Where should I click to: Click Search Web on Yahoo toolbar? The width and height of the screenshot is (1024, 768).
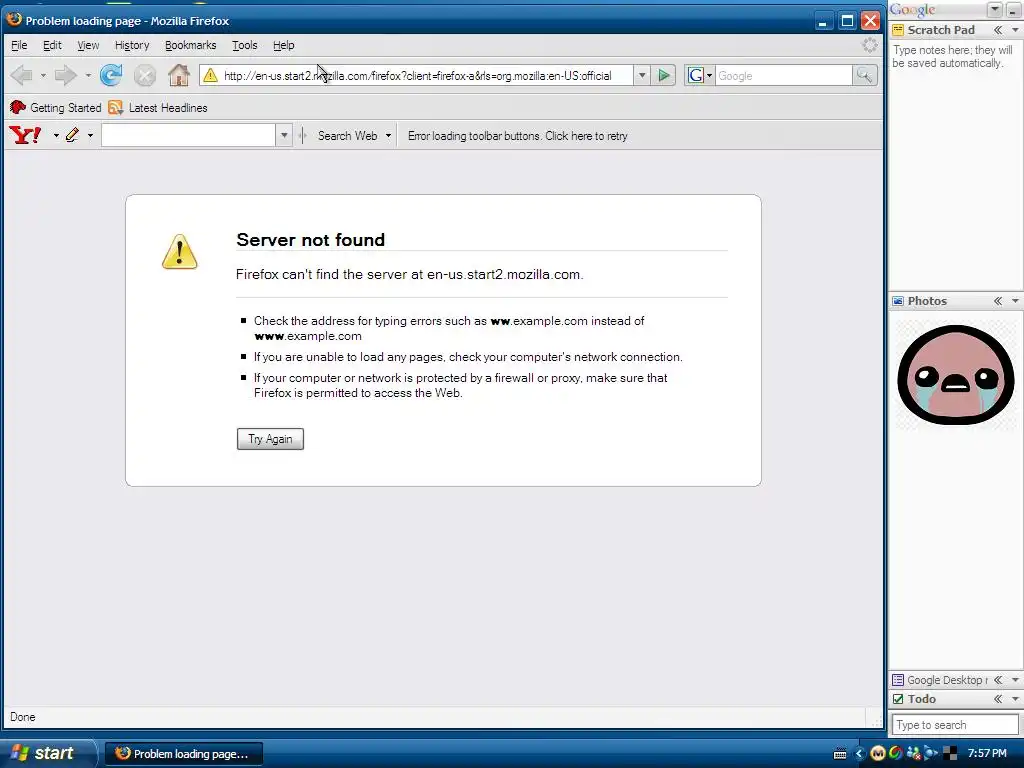pyautogui.click(x=347, y=136)
